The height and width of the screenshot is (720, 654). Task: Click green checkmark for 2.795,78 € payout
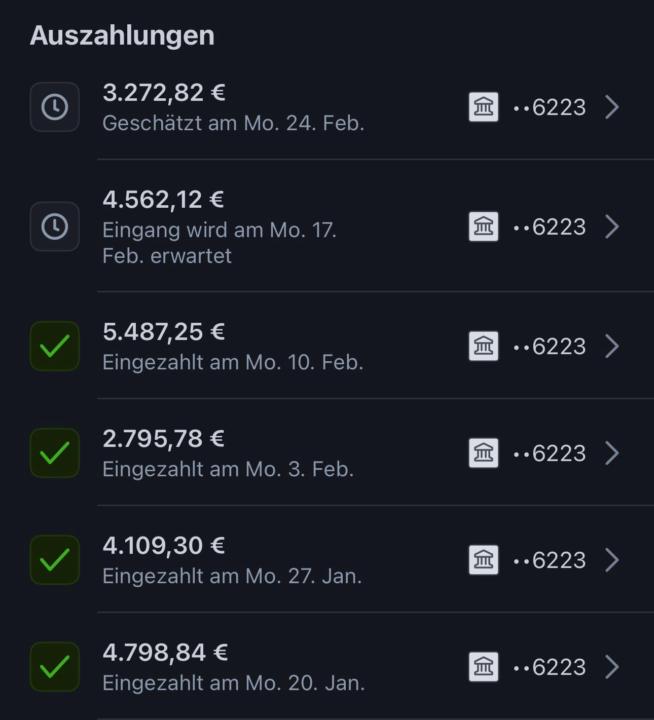click(54, 453)
